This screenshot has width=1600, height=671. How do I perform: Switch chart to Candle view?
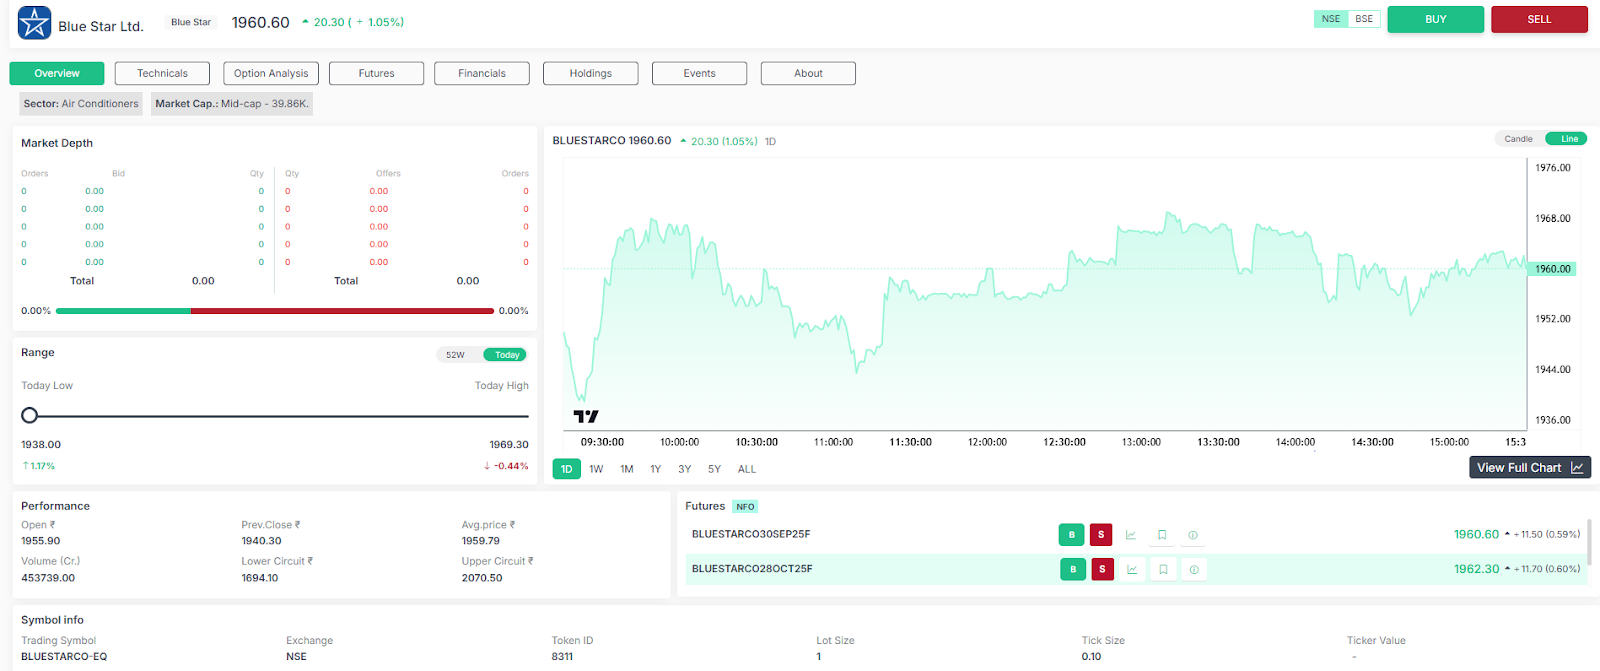tap(1518, 139)
